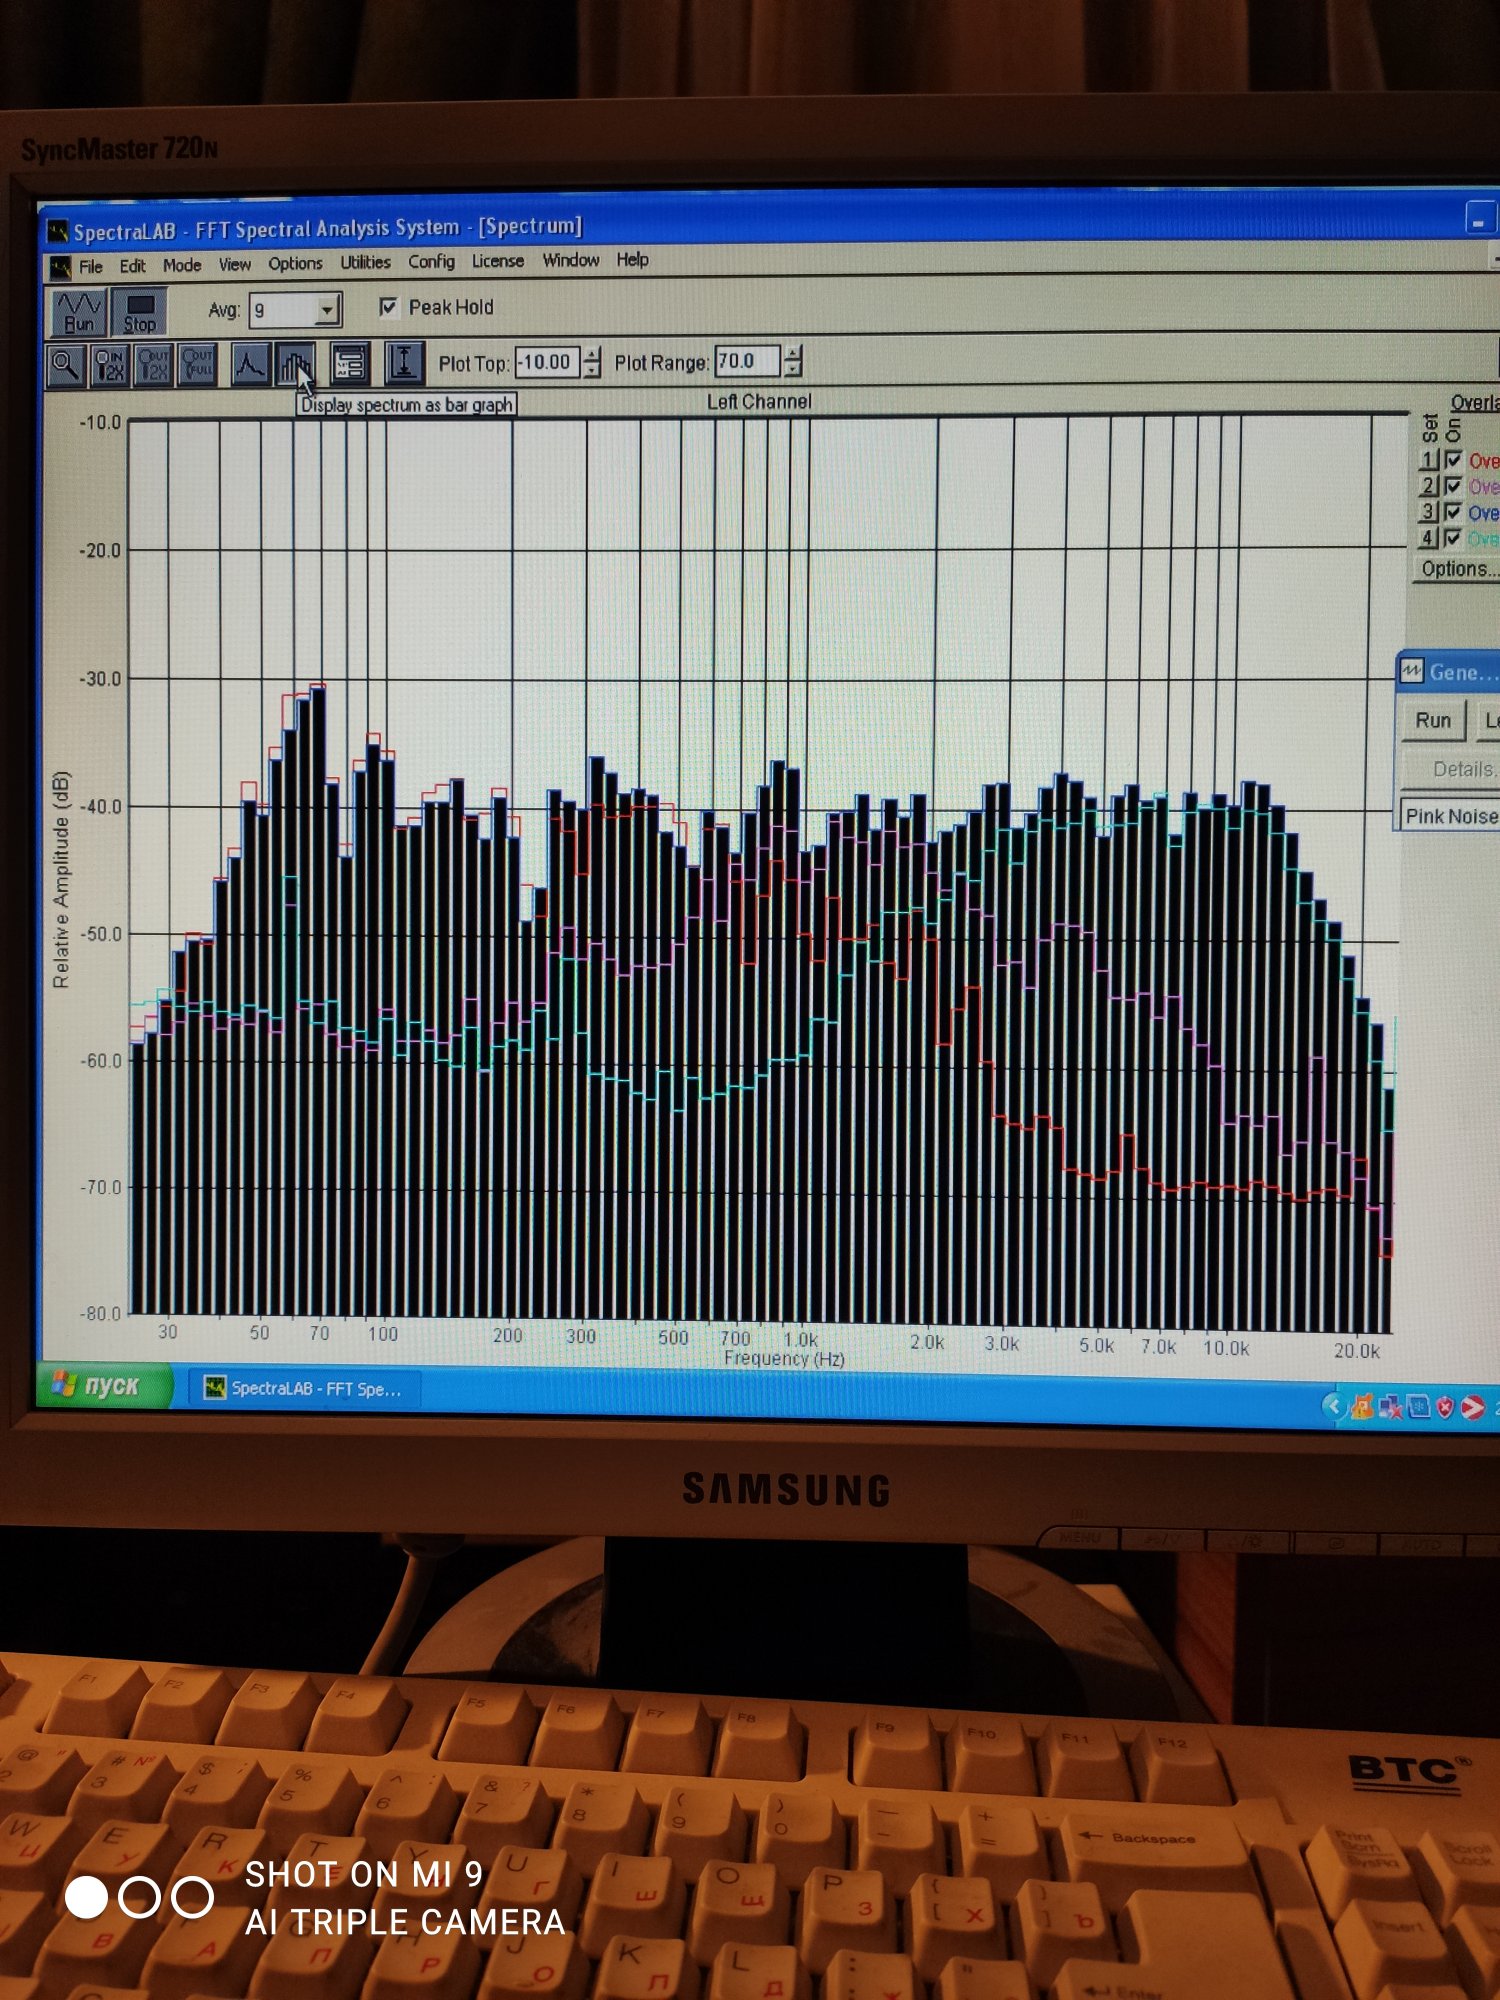Minimize the SpectraLAB window

tap(1478, 219)
